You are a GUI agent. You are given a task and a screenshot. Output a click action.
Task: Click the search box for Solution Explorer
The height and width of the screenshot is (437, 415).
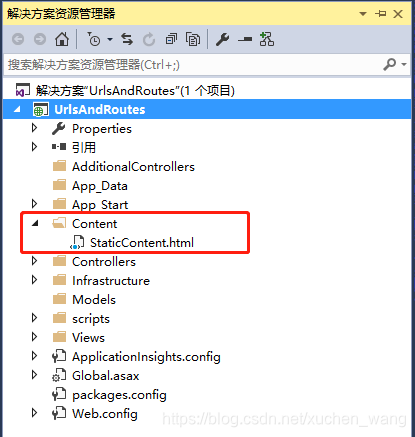point(207,65)
